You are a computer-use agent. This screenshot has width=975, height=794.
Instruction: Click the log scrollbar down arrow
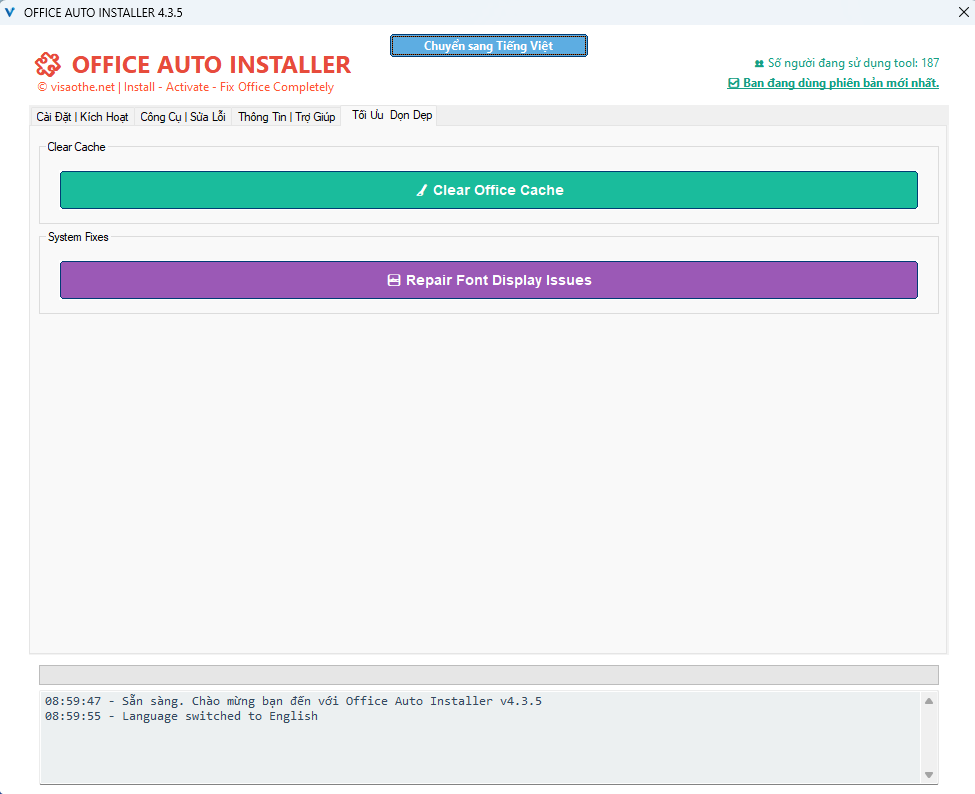929,775
